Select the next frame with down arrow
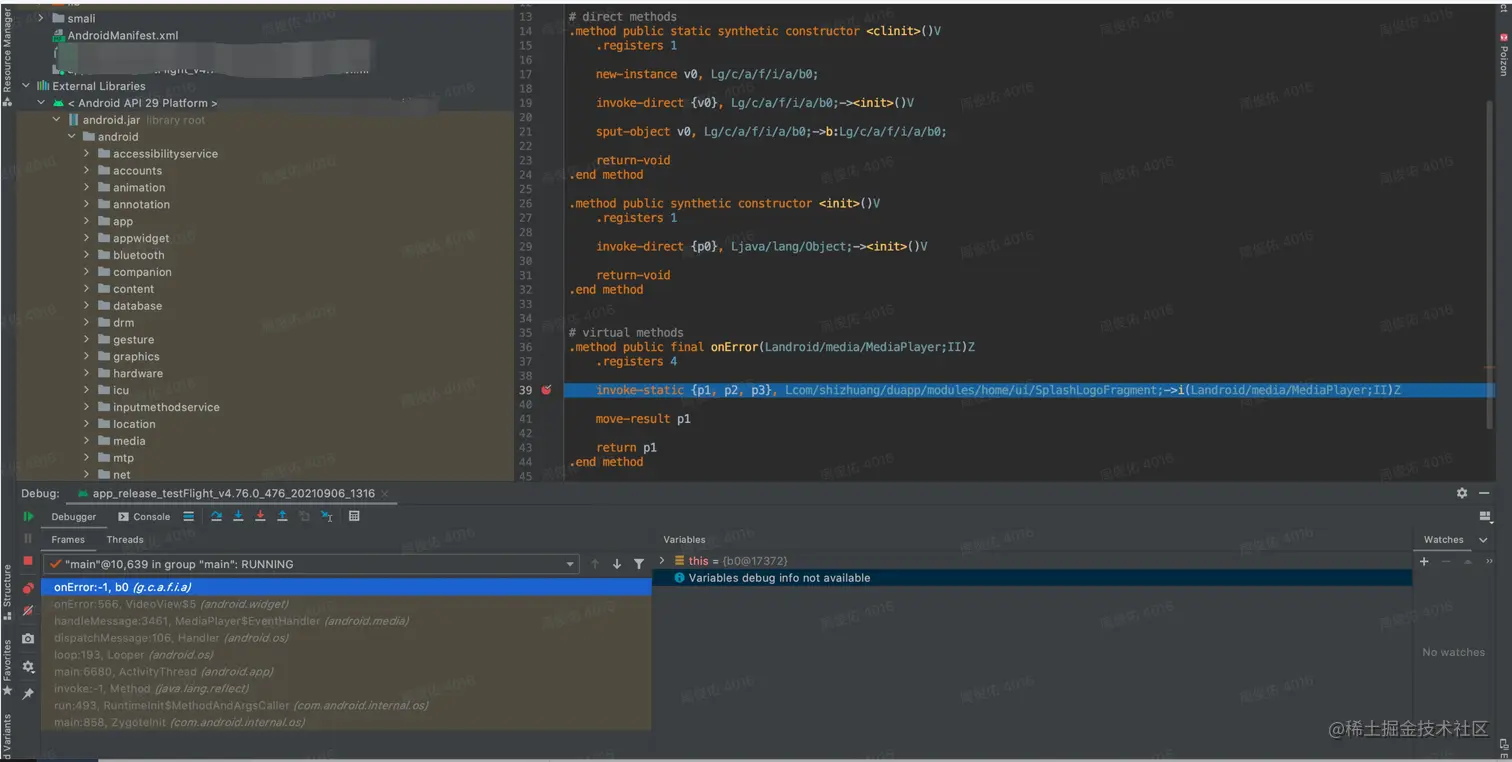The width and height of the screenshot is (1512, 762). click(x=617, y=564)
